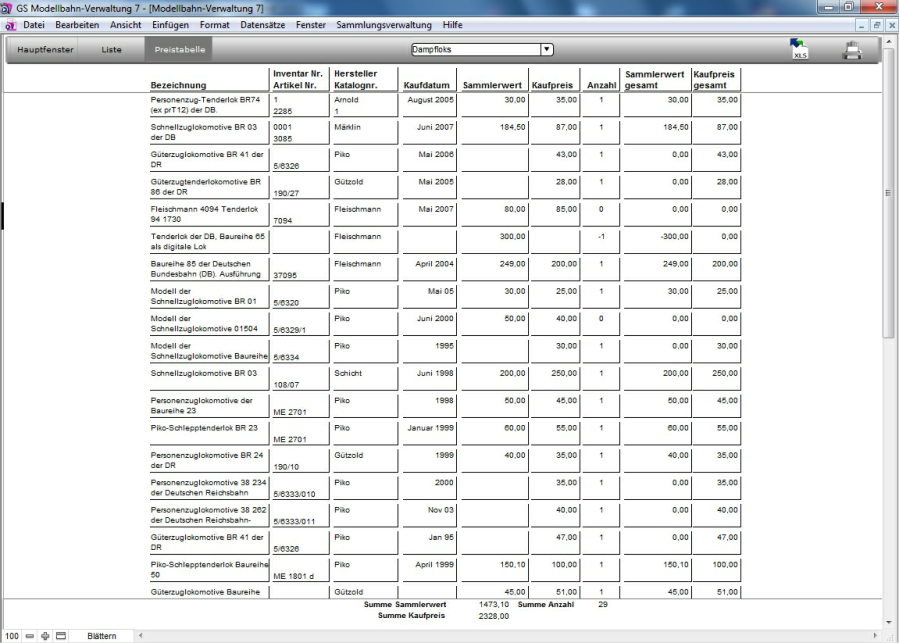The height and width of the screenshot is (643, 900).
Task: Click the 100 zoom level button
Action: (x=12, y=636)
